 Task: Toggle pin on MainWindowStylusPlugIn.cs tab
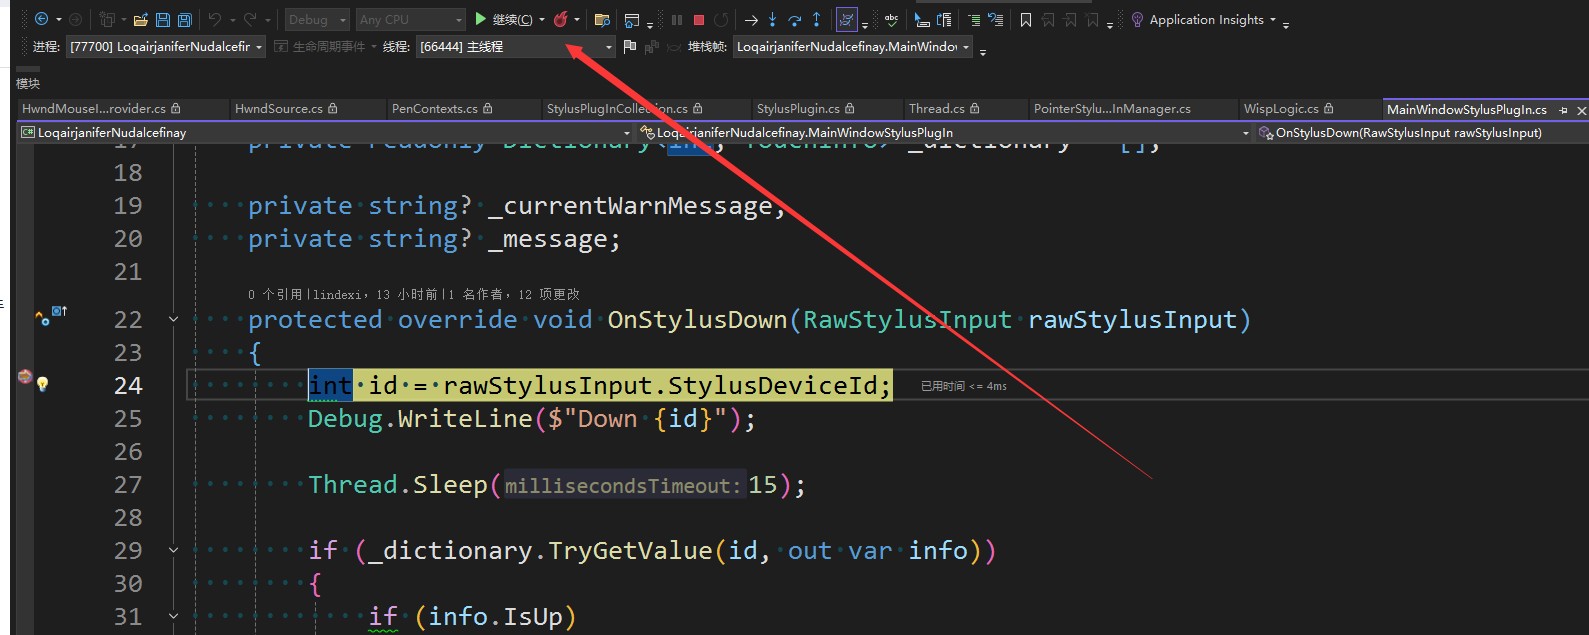point(1563,110)
